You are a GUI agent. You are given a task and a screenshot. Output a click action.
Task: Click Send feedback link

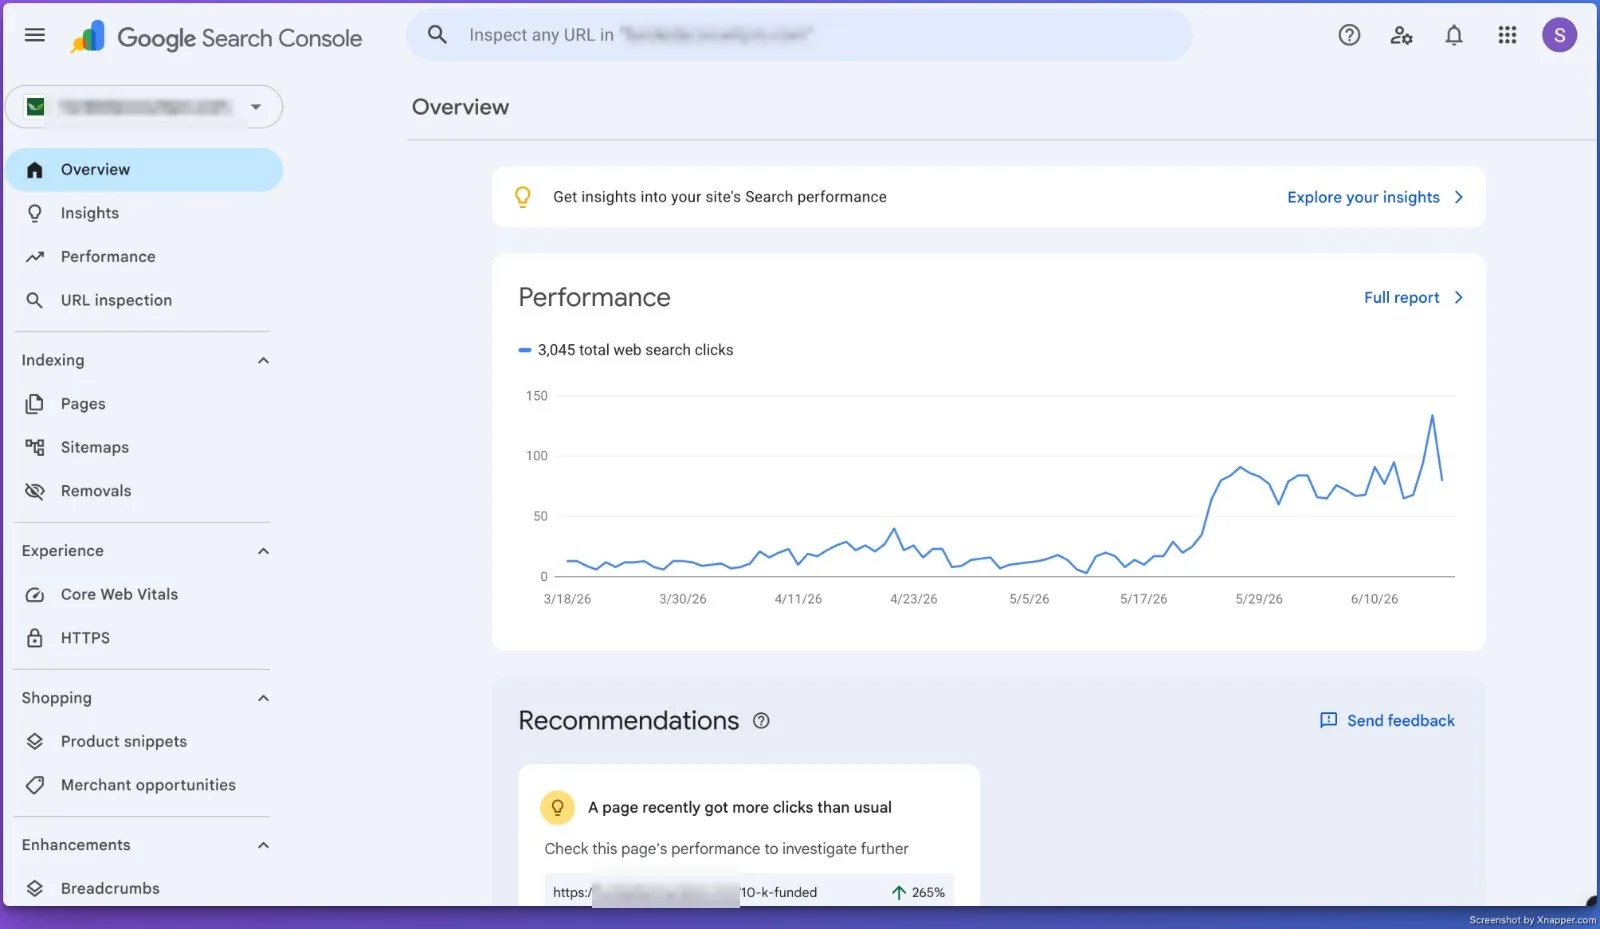tap(1400, 721)
